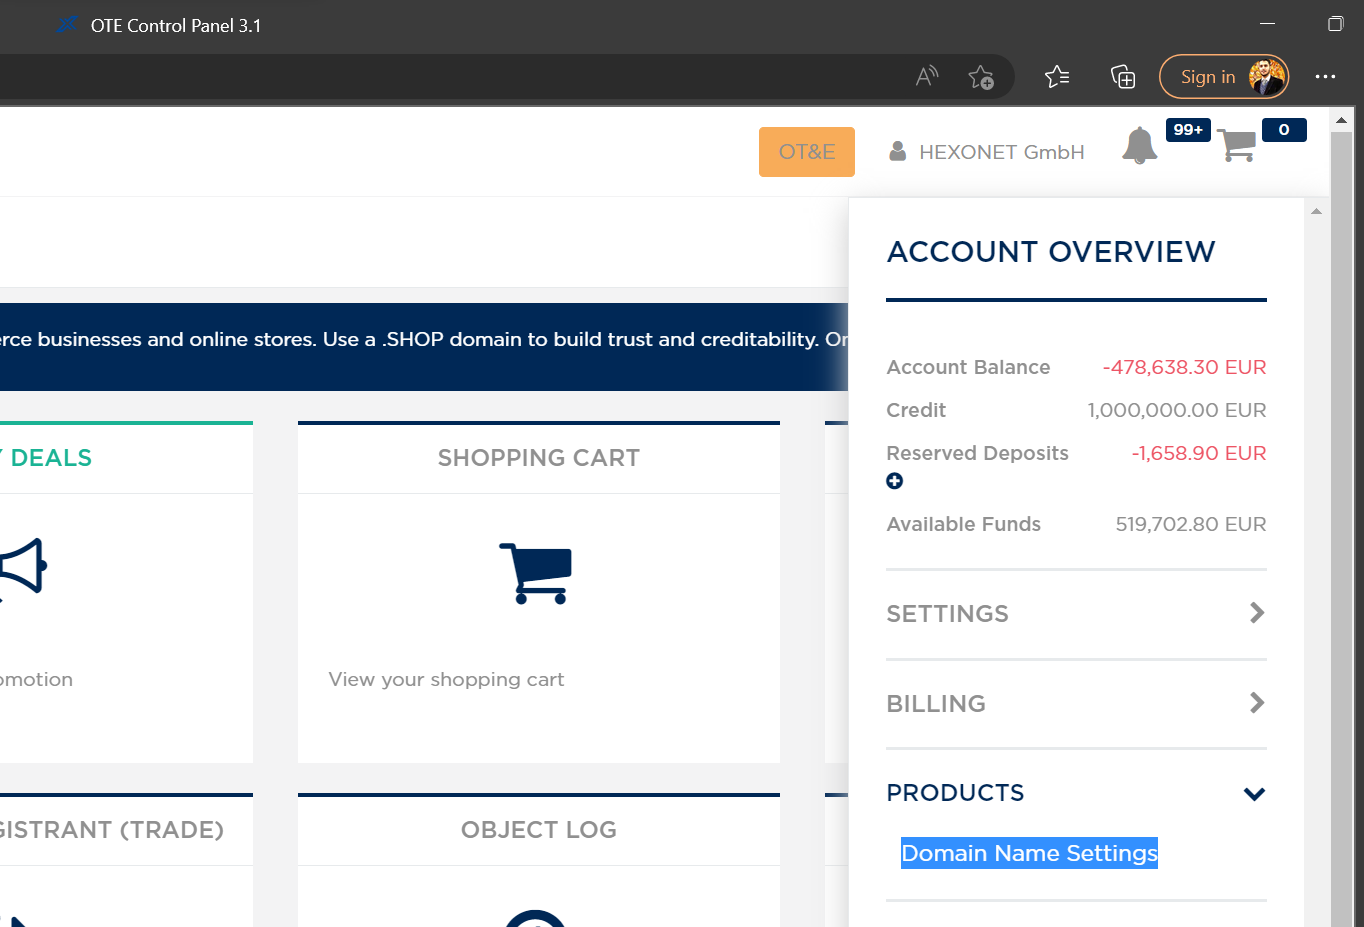The height and width of the screenshot is (927, 1364).
Task: Click the browser Sign in button
Action: [1223, 77]
